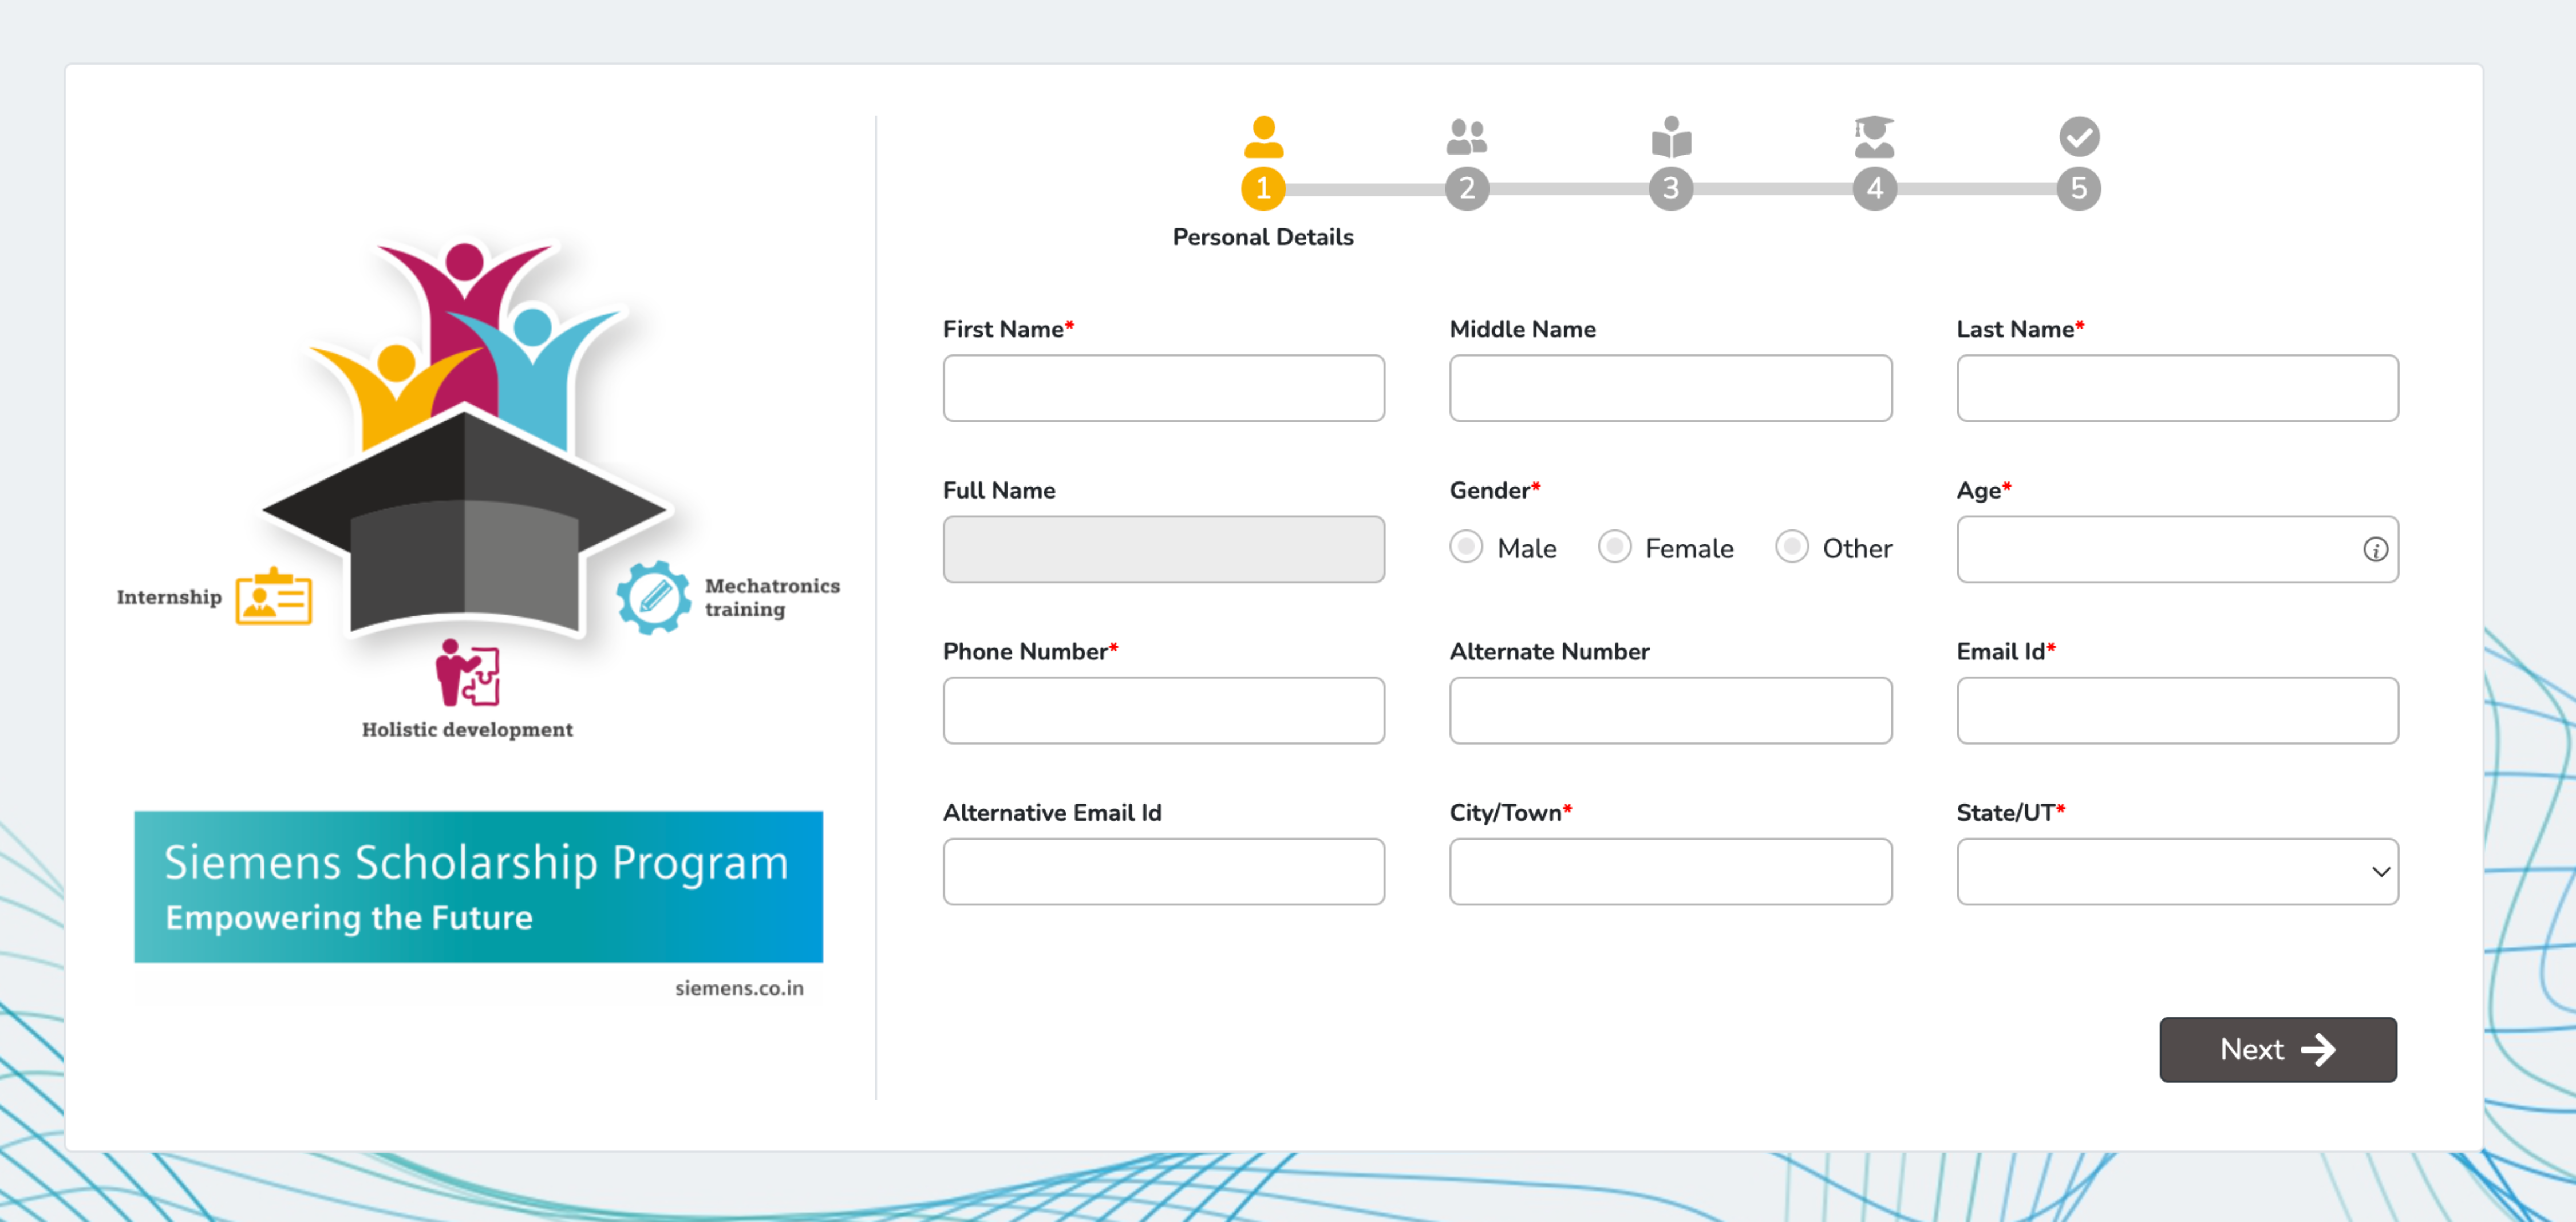Click the graduation cap icon above step 4
The width and height of the screenshot is (2576, 1222).
(x=1874, y=138)
